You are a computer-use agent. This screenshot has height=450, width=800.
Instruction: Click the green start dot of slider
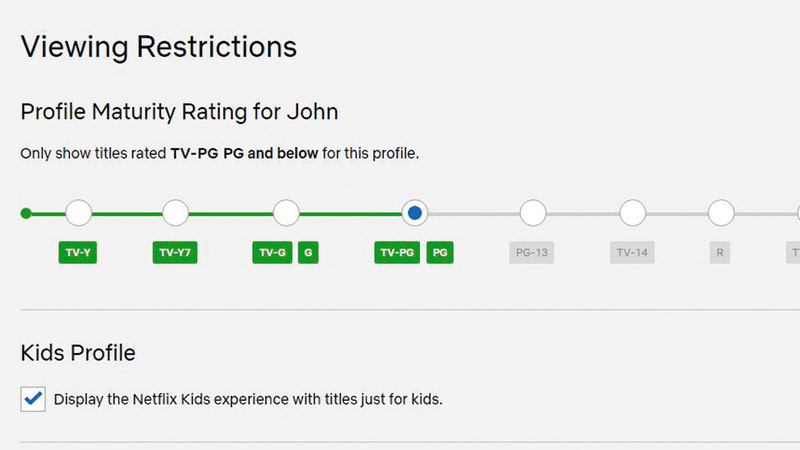tap(26, 213)
